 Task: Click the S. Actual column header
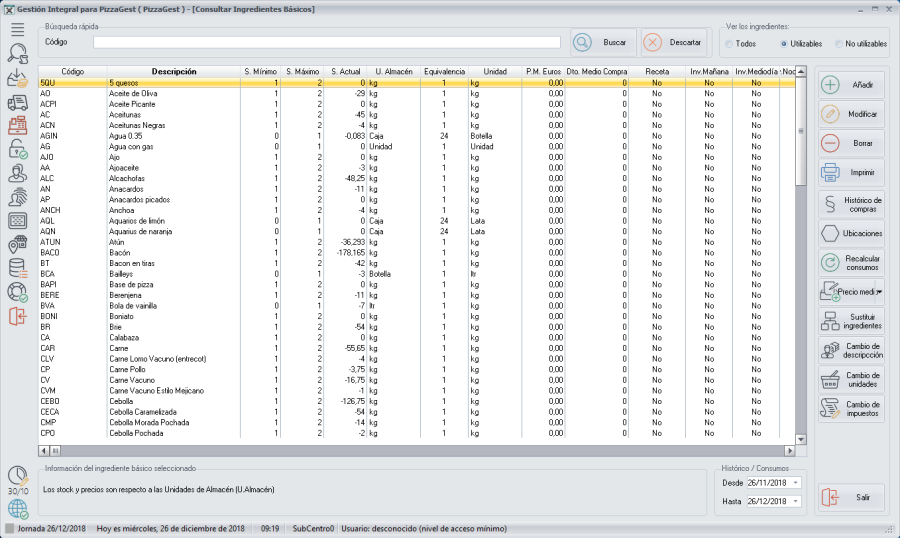point(345,72)
